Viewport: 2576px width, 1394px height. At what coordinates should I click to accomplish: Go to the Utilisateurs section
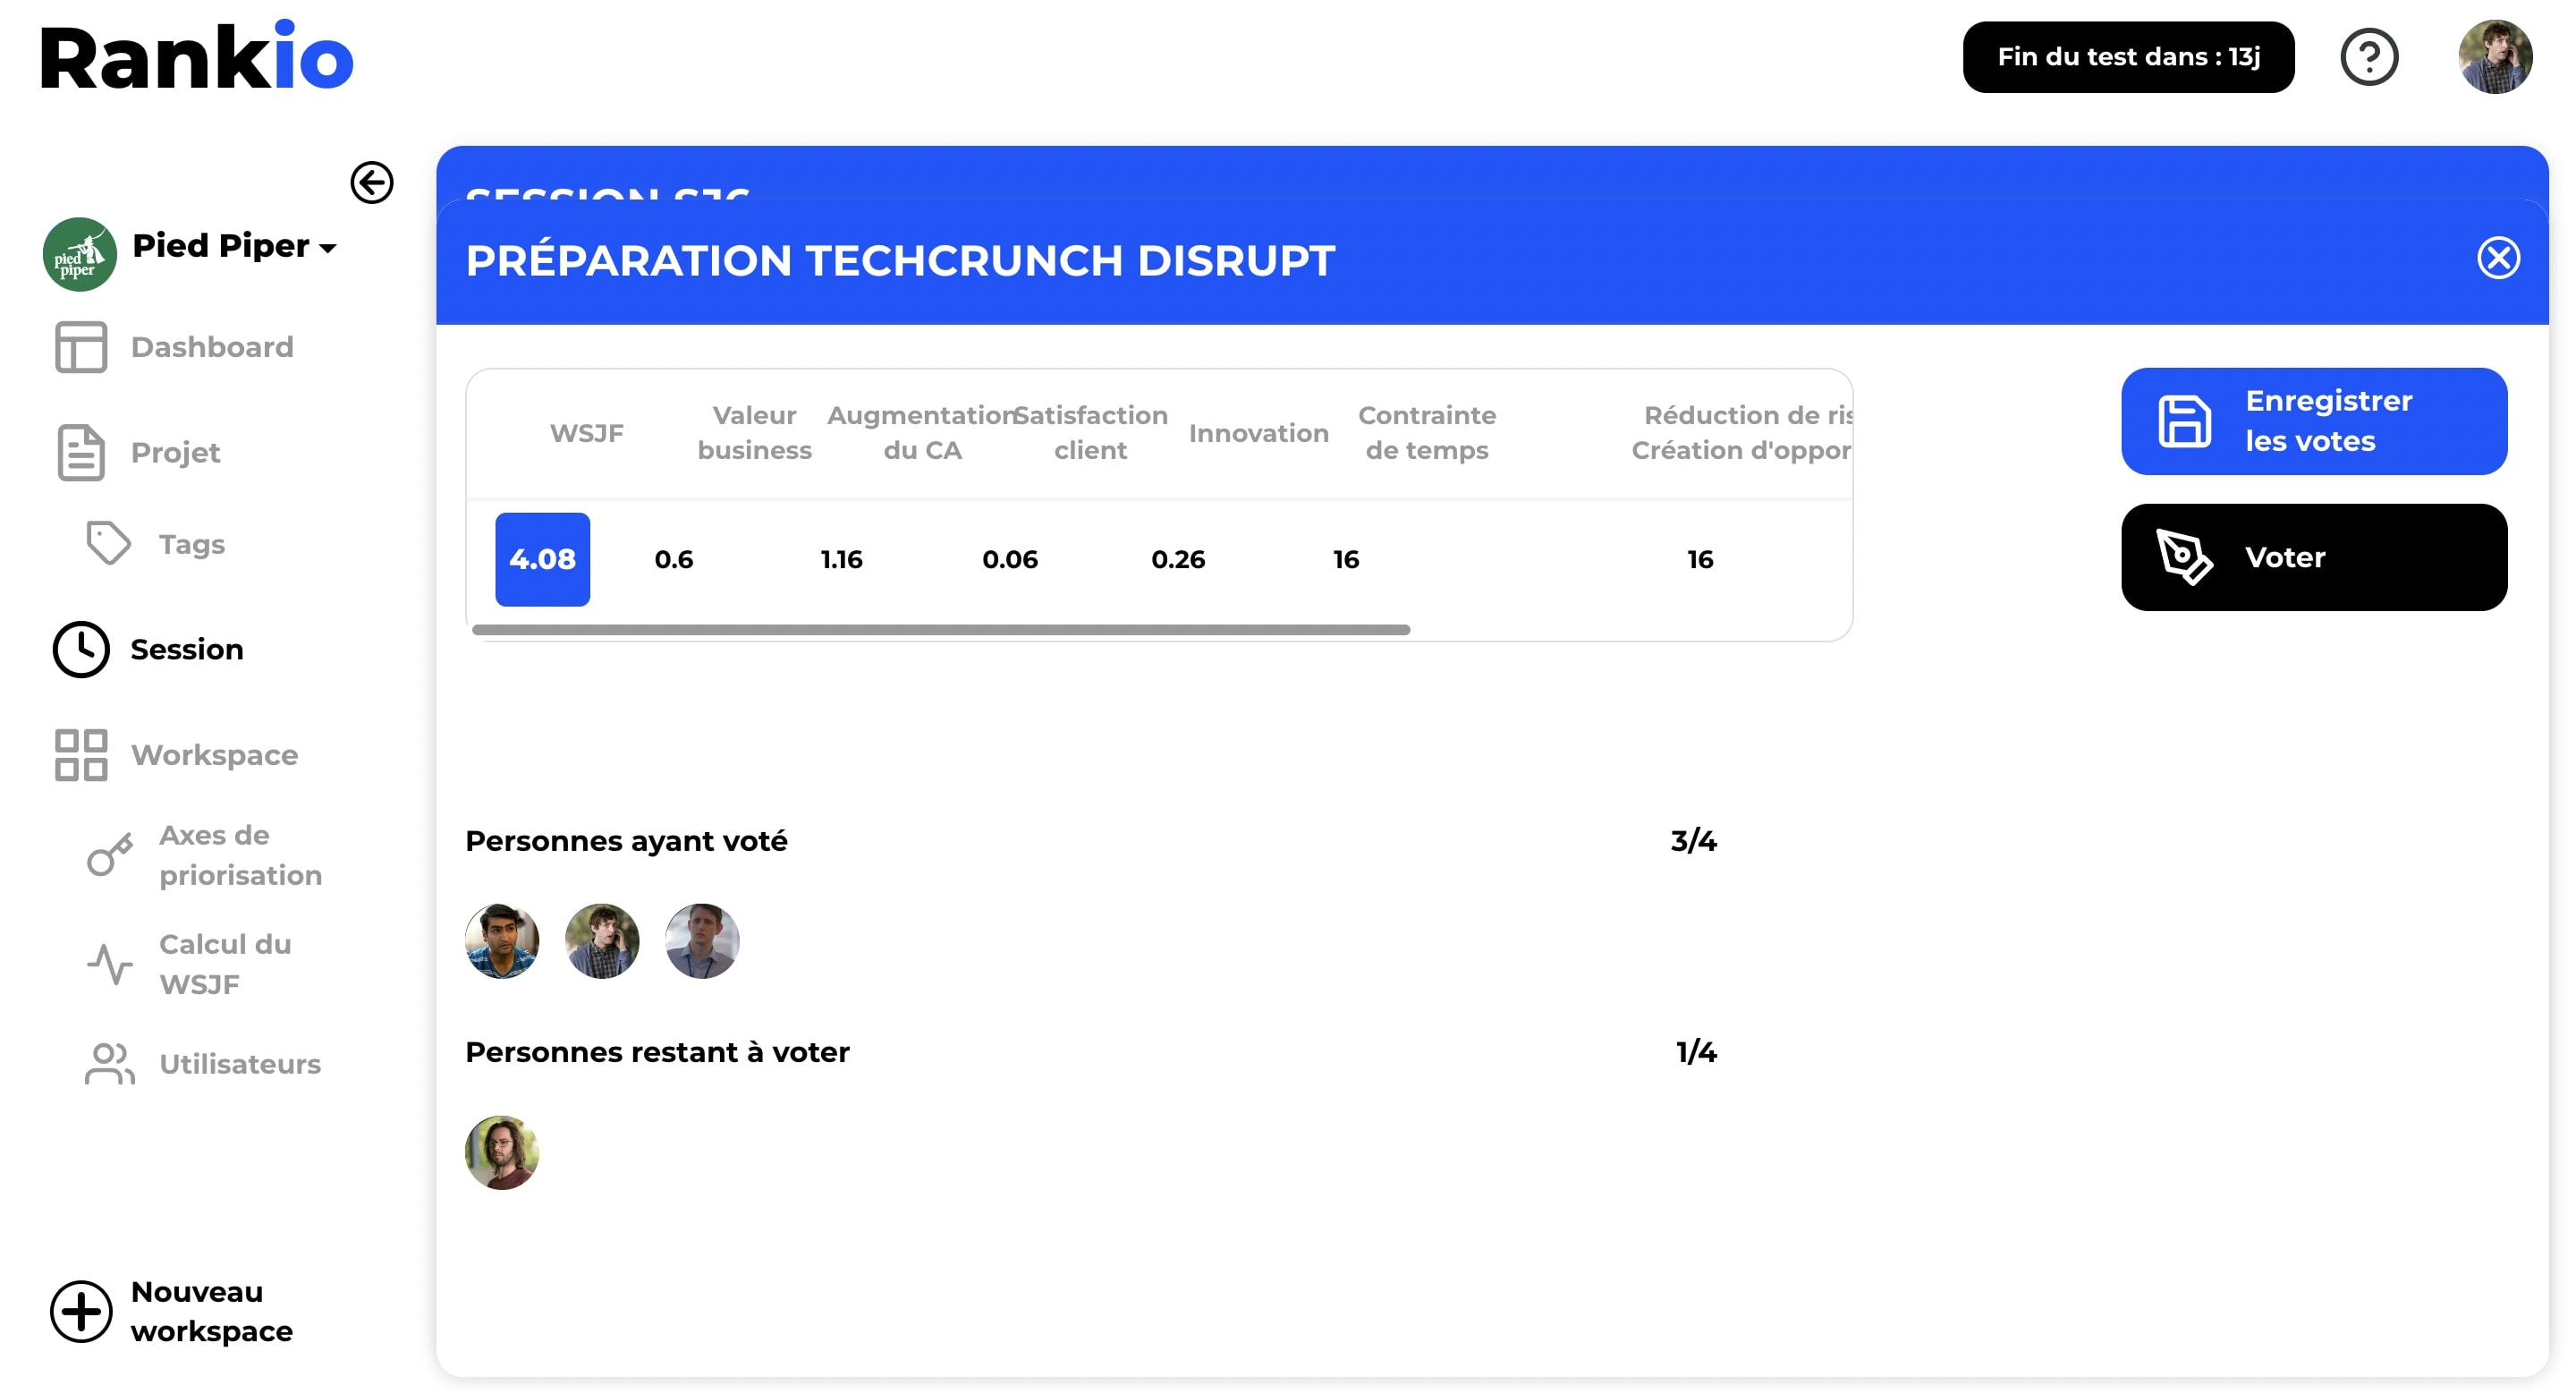[x=239, y=1064]
